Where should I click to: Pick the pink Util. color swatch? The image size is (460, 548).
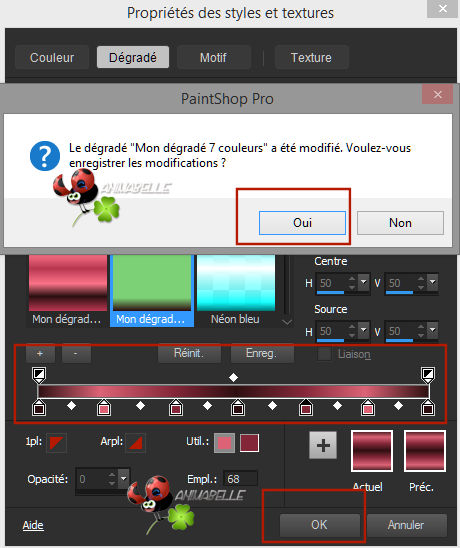coord(224,443)
